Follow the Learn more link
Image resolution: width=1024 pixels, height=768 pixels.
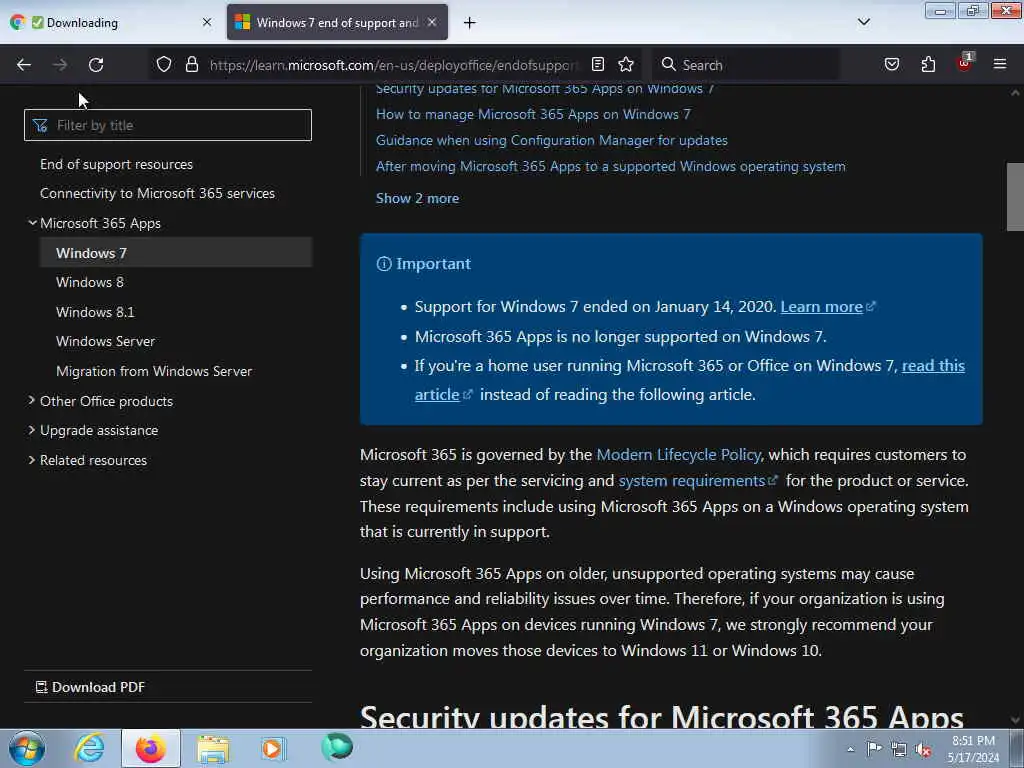pos(822,307)
